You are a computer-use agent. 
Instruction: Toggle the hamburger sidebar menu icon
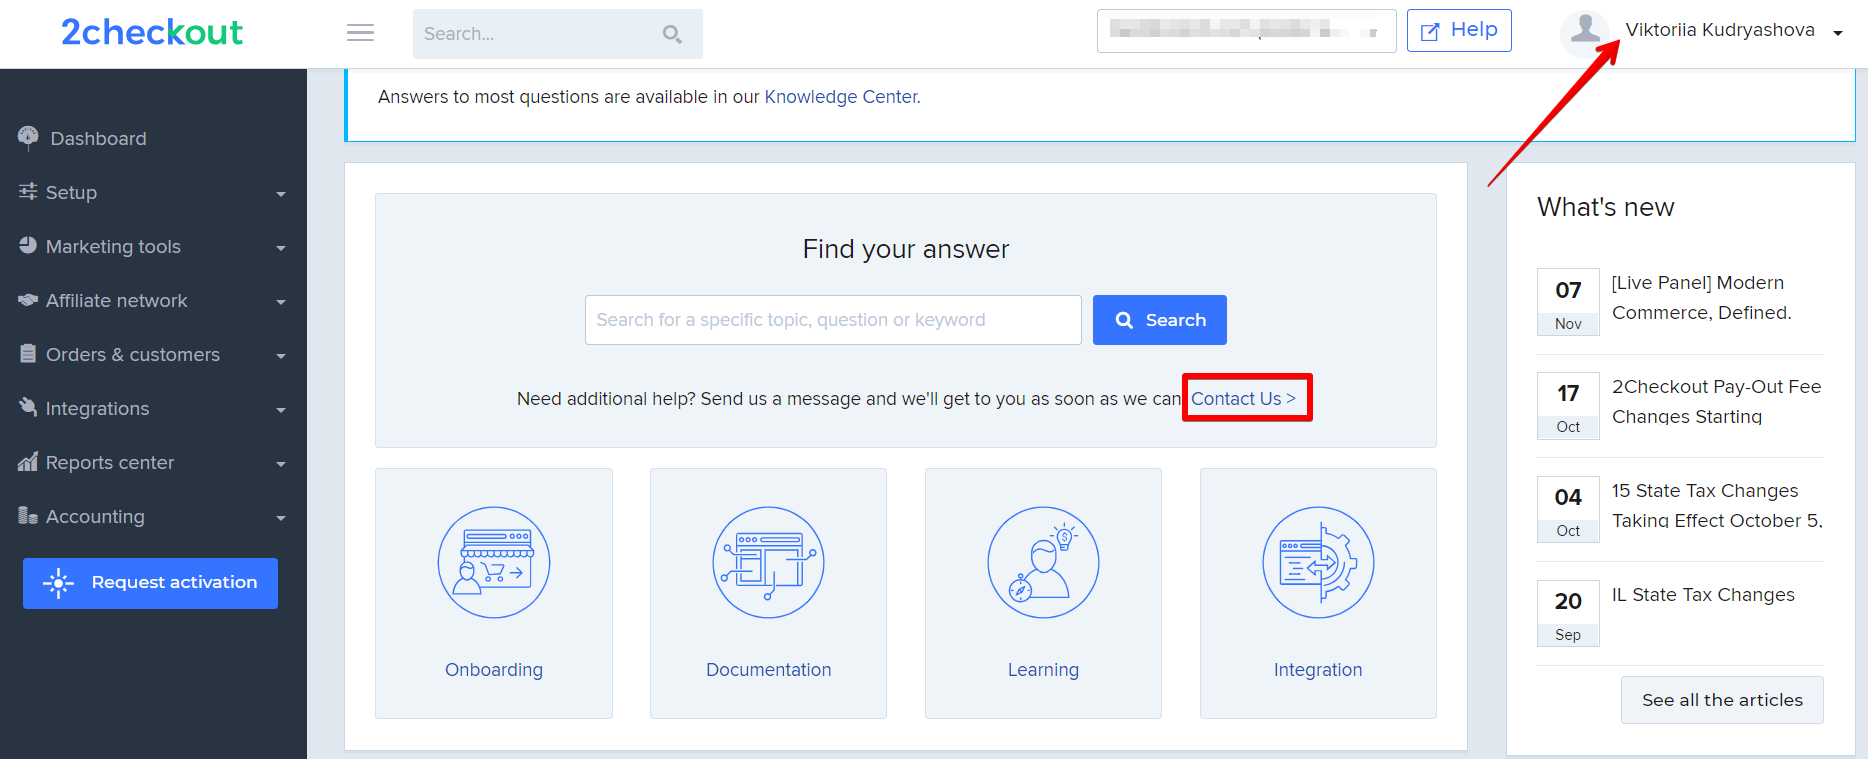click(360, 33)
